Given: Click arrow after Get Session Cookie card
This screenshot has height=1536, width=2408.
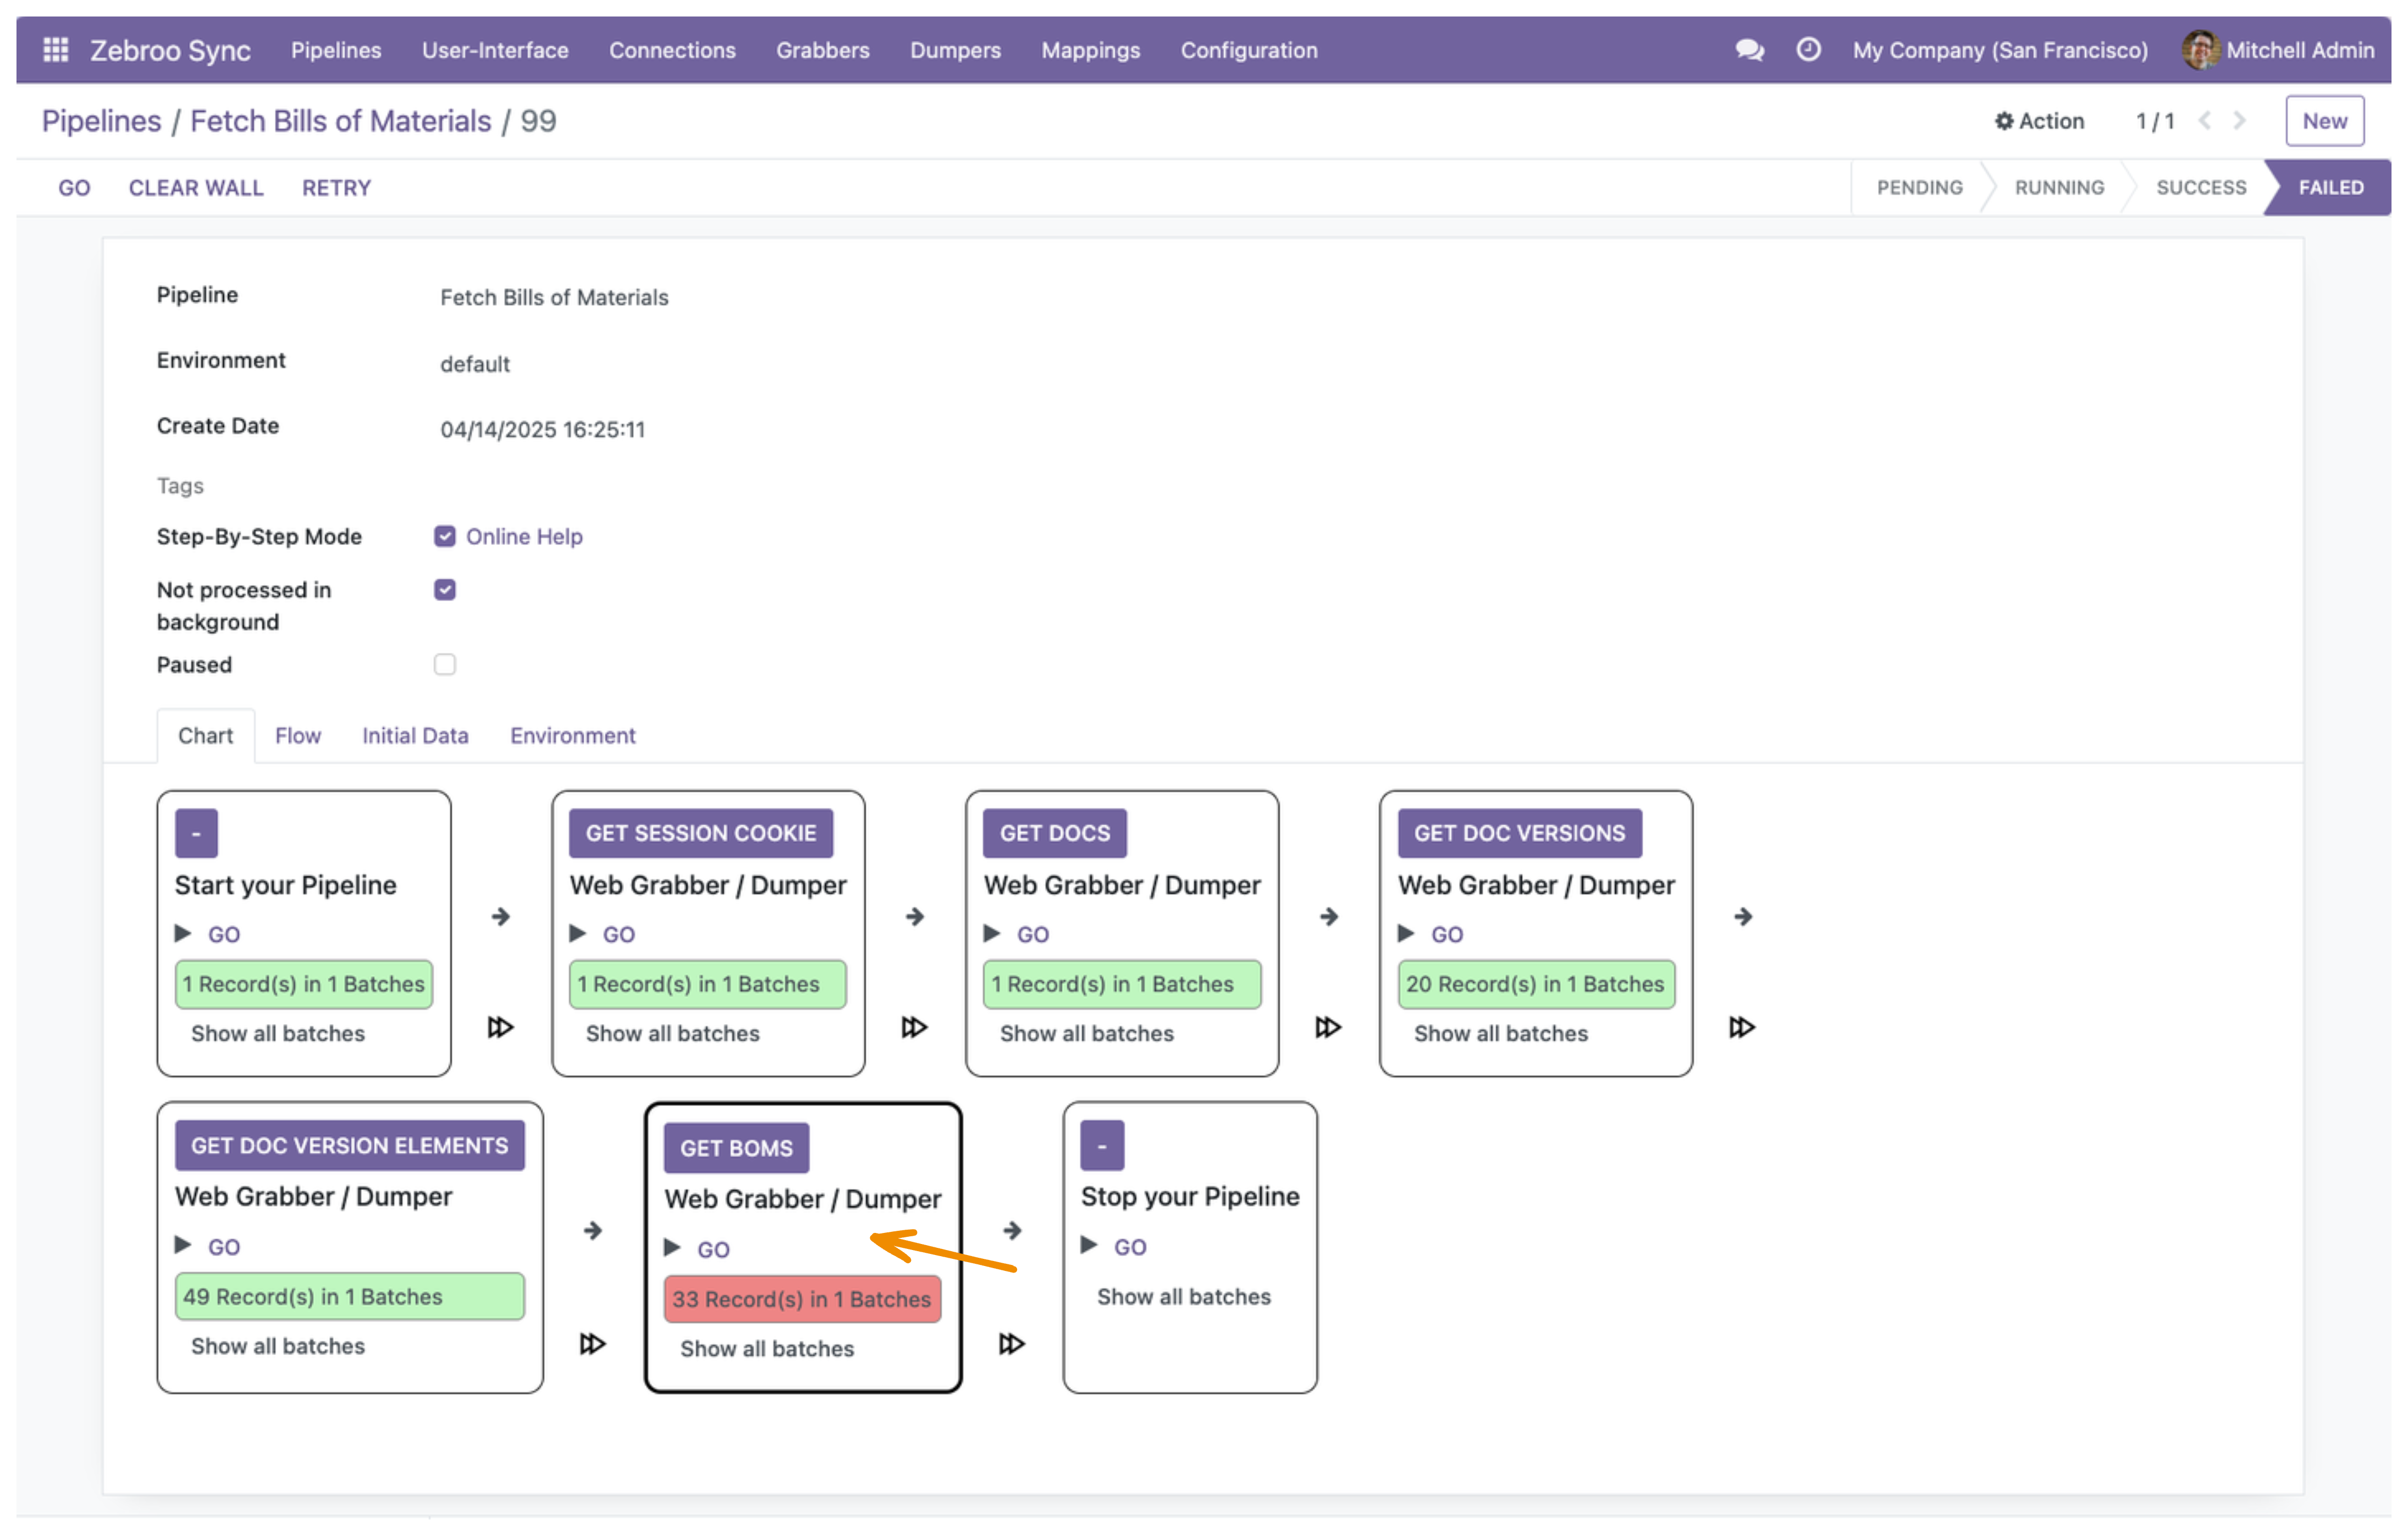Looking at the screenshot, I should click(x=915, y=916).
